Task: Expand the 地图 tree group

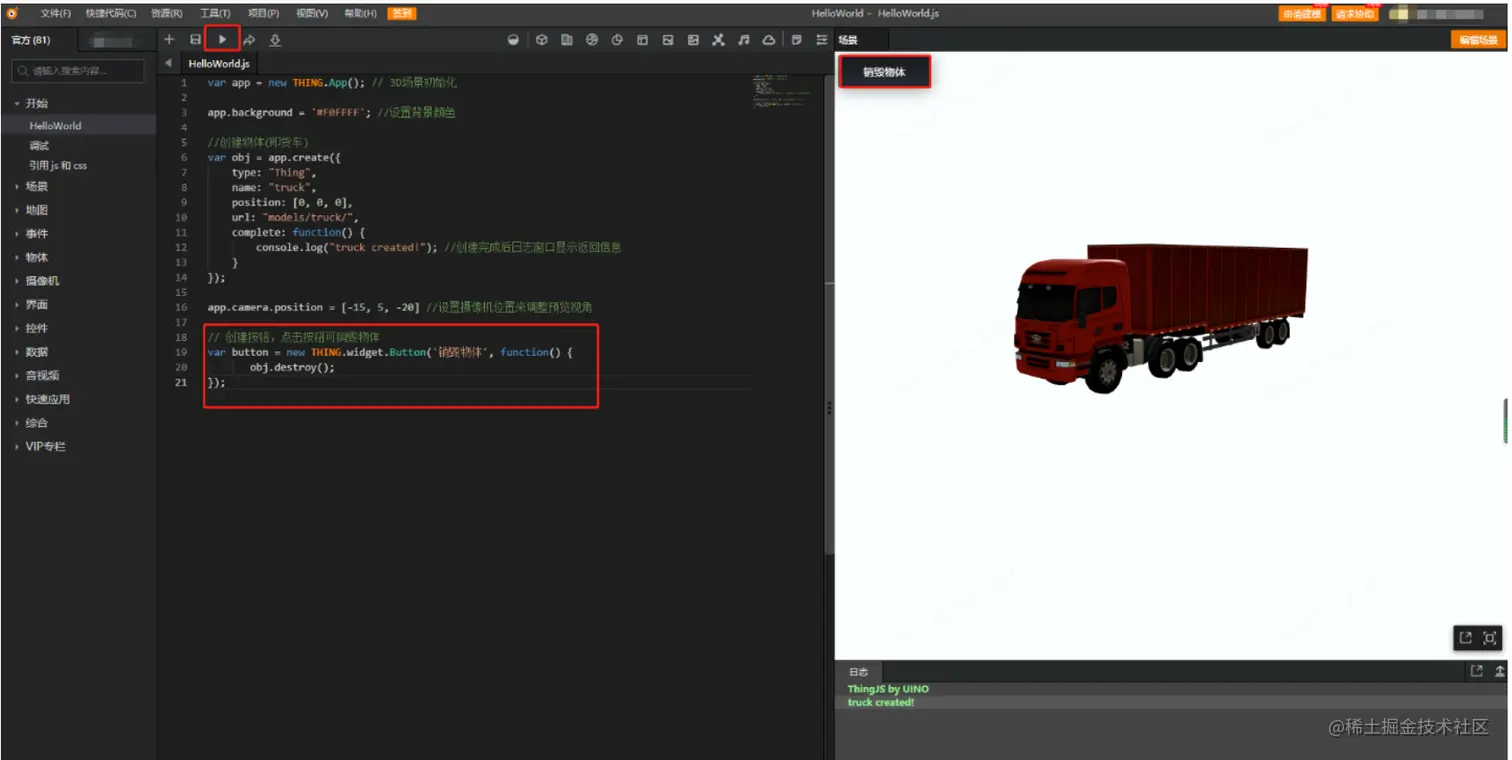Action: 36,210
